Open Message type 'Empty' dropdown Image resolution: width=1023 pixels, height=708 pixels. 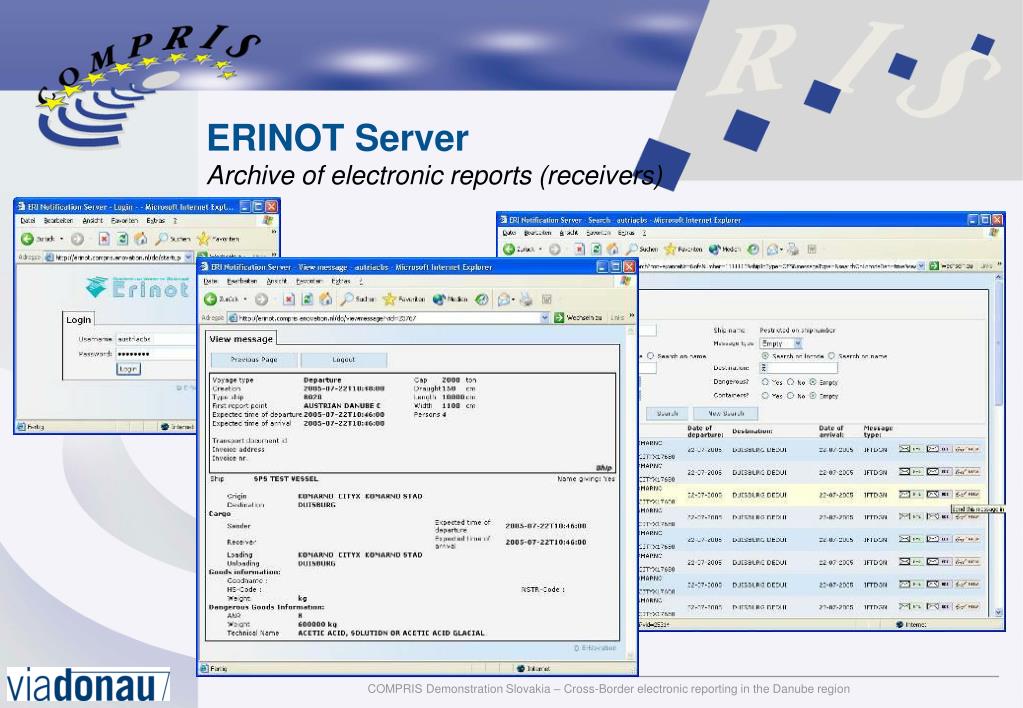[x=797, y=343]
